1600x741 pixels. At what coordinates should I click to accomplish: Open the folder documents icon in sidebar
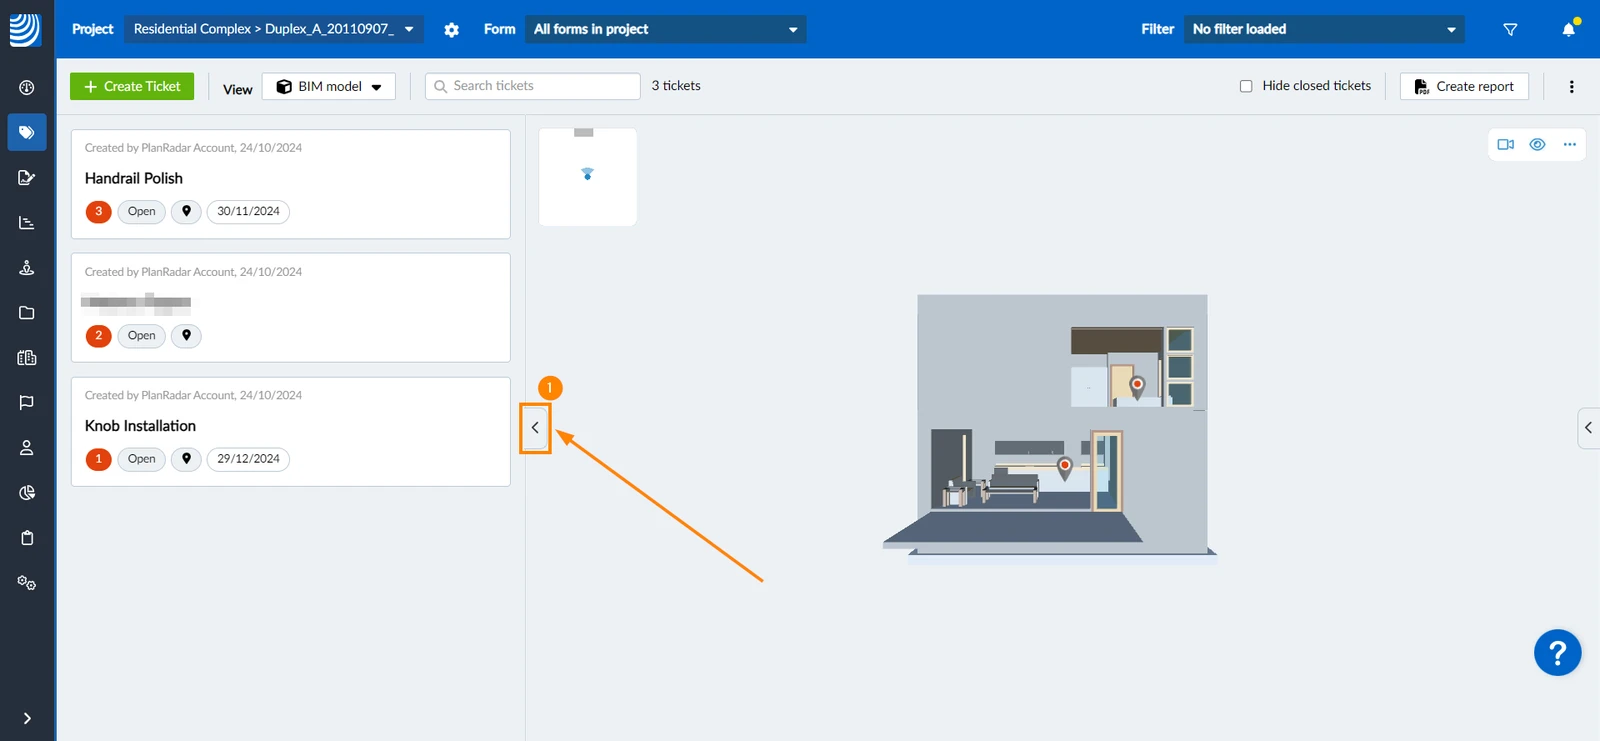pyautogui.click(x=27, y=313)
